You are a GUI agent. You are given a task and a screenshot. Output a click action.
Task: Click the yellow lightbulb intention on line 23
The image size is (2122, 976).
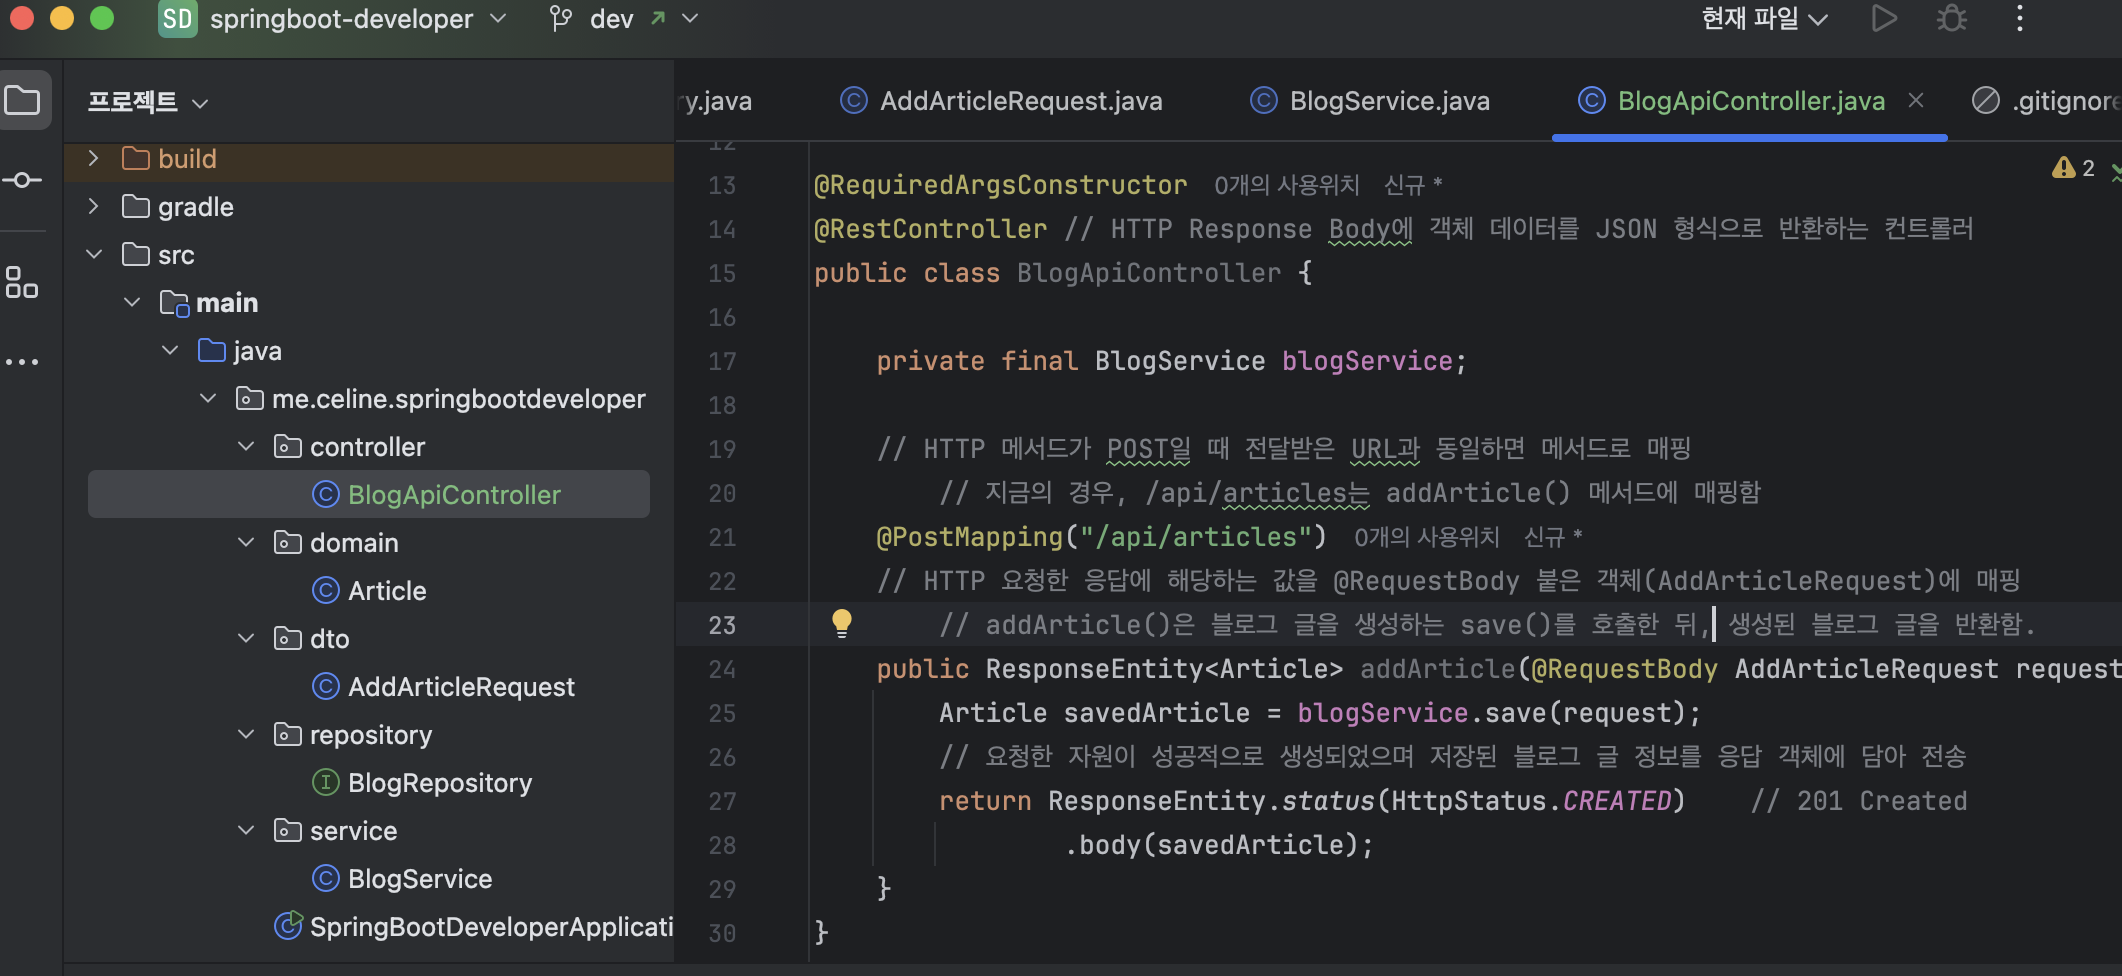pyautogui.click(x=842, y=623)
